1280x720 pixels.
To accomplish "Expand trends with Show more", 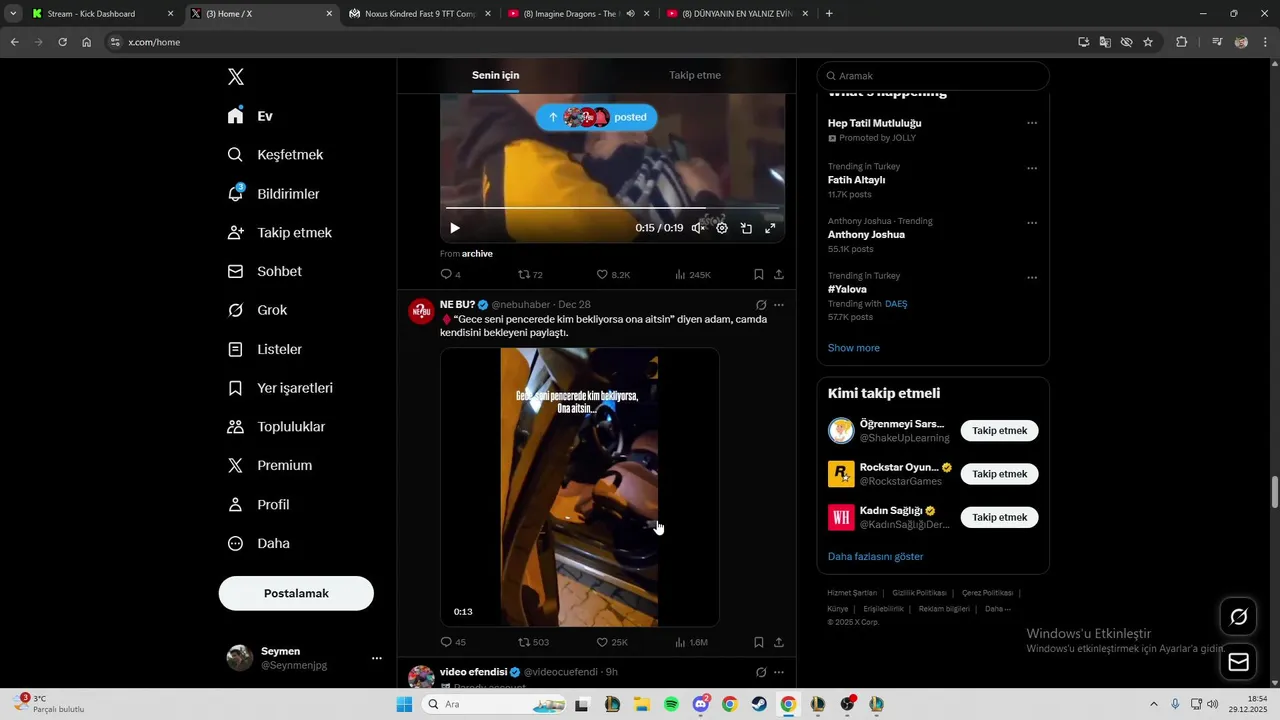I will (x=854, y=348).
